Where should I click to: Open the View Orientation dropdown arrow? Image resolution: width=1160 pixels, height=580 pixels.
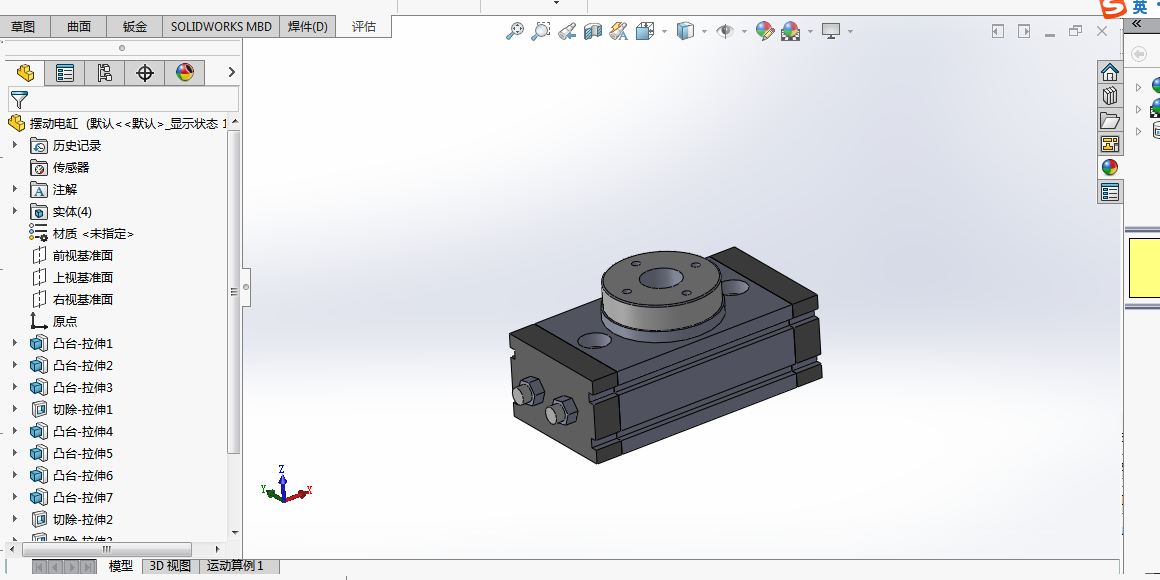[x=664, y=31]
